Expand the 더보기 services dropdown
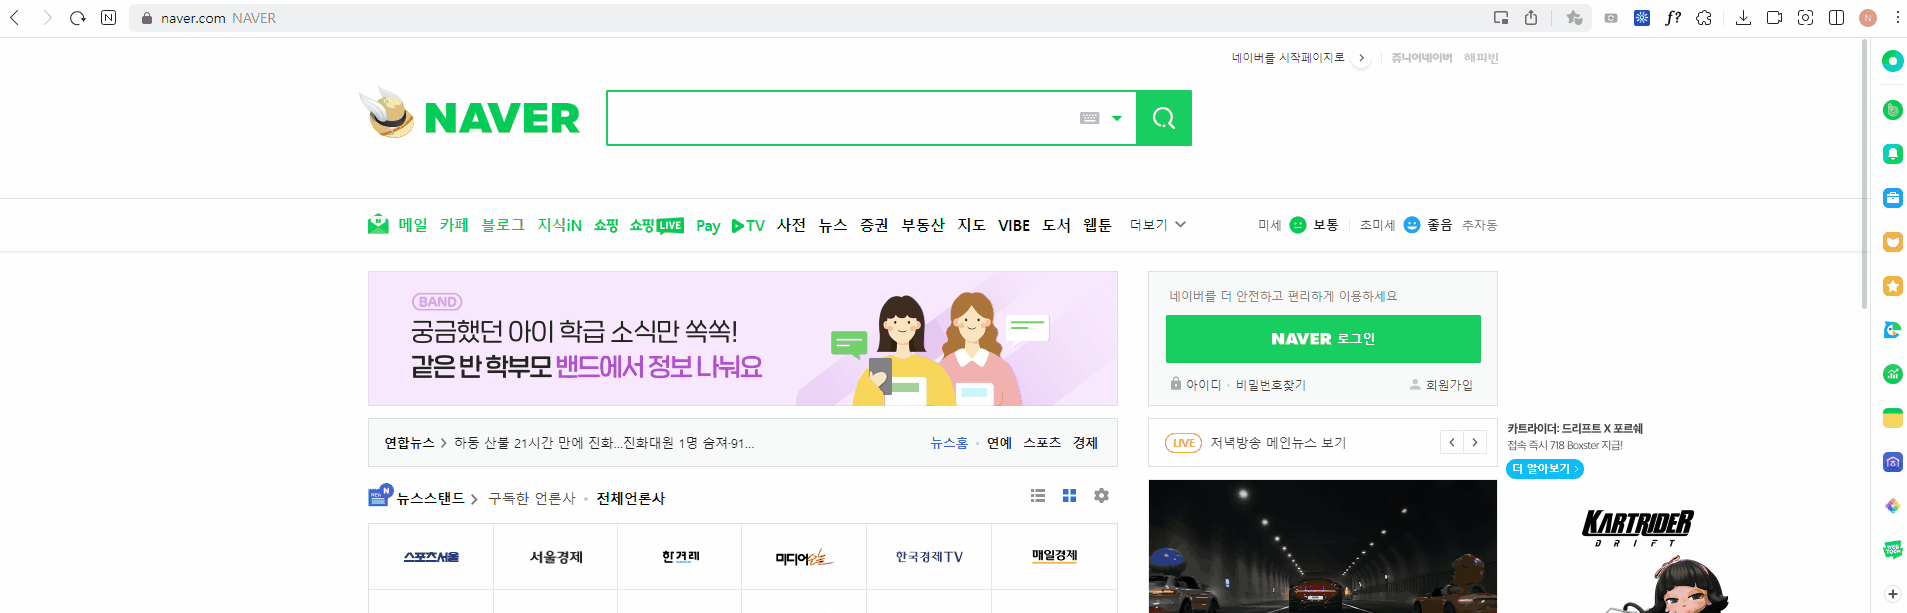 [1158, 225]
